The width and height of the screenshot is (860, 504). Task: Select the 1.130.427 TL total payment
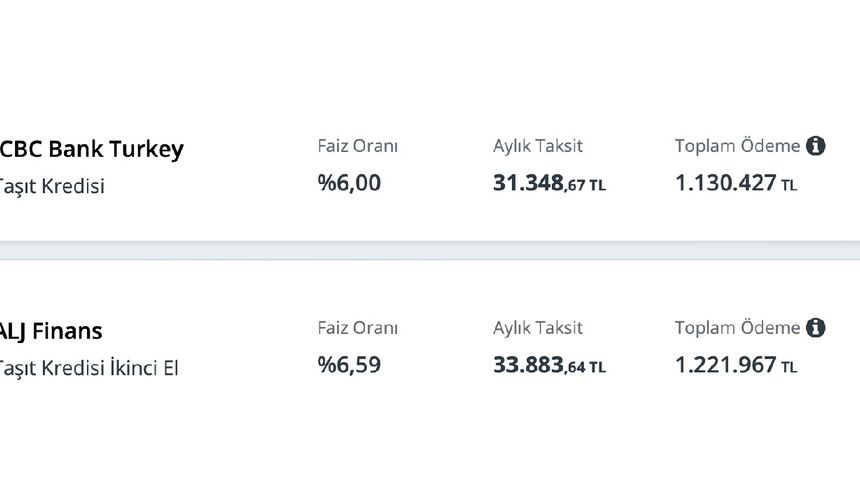coord(735,184)
